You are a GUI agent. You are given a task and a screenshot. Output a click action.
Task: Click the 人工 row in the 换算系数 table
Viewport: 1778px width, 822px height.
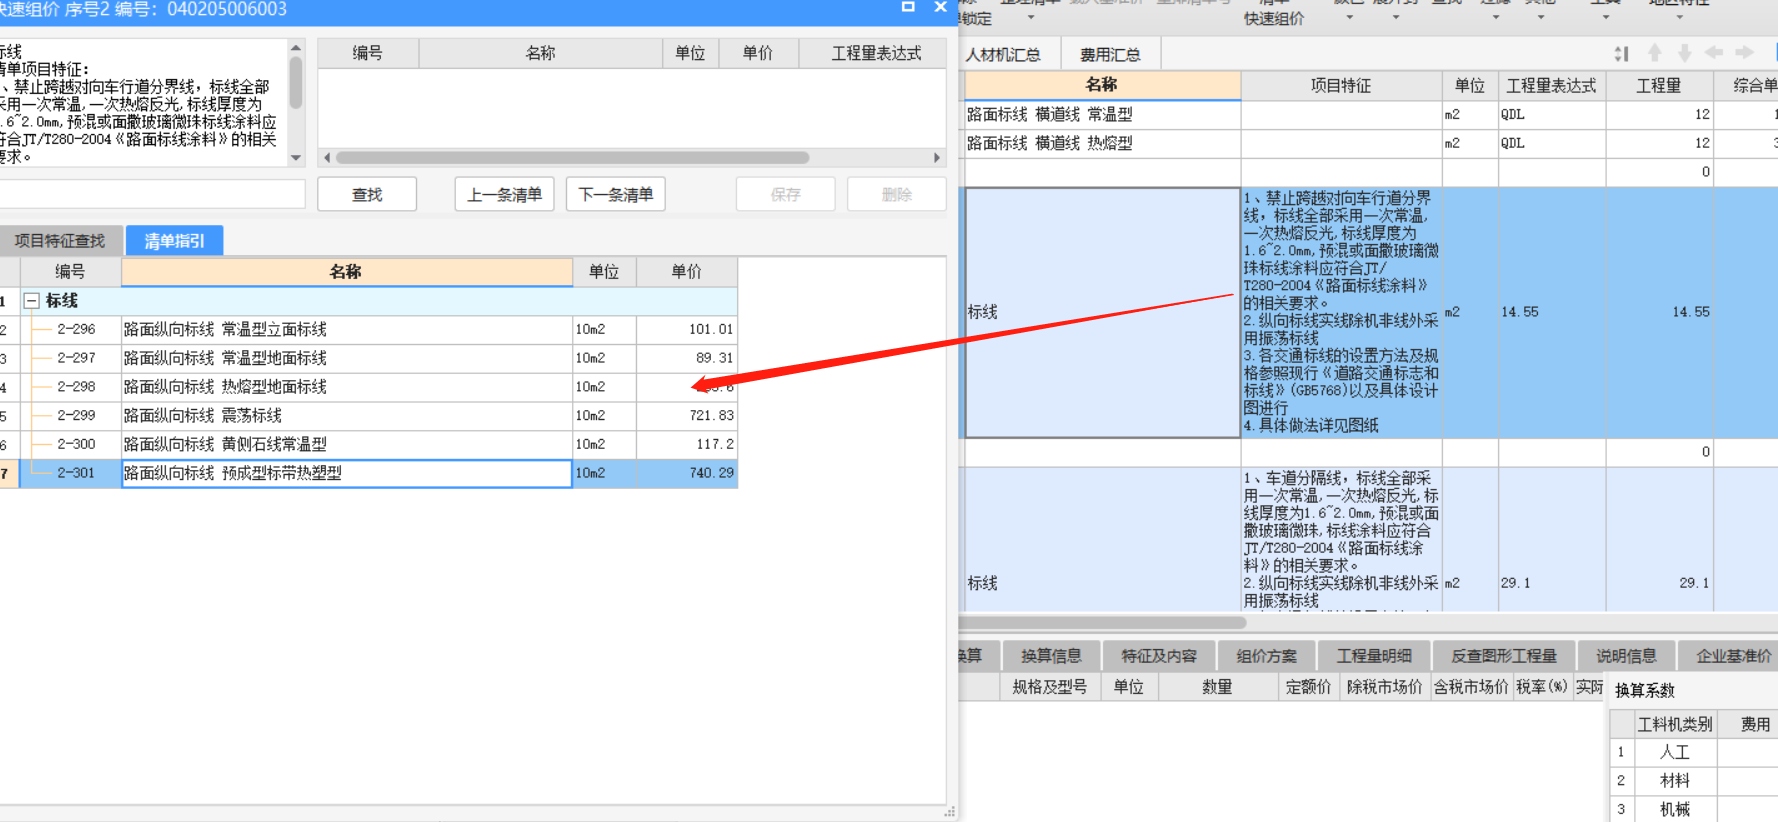(x=1694, y=752)
